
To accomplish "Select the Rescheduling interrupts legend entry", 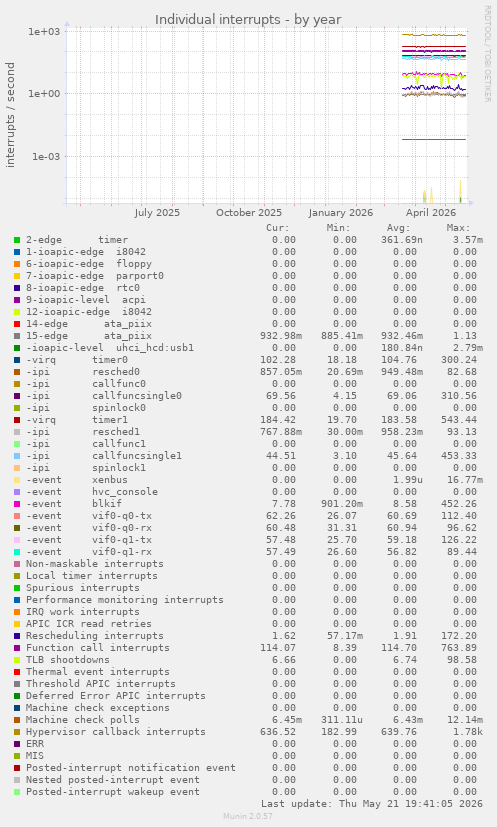I will (x=95, y=636).
